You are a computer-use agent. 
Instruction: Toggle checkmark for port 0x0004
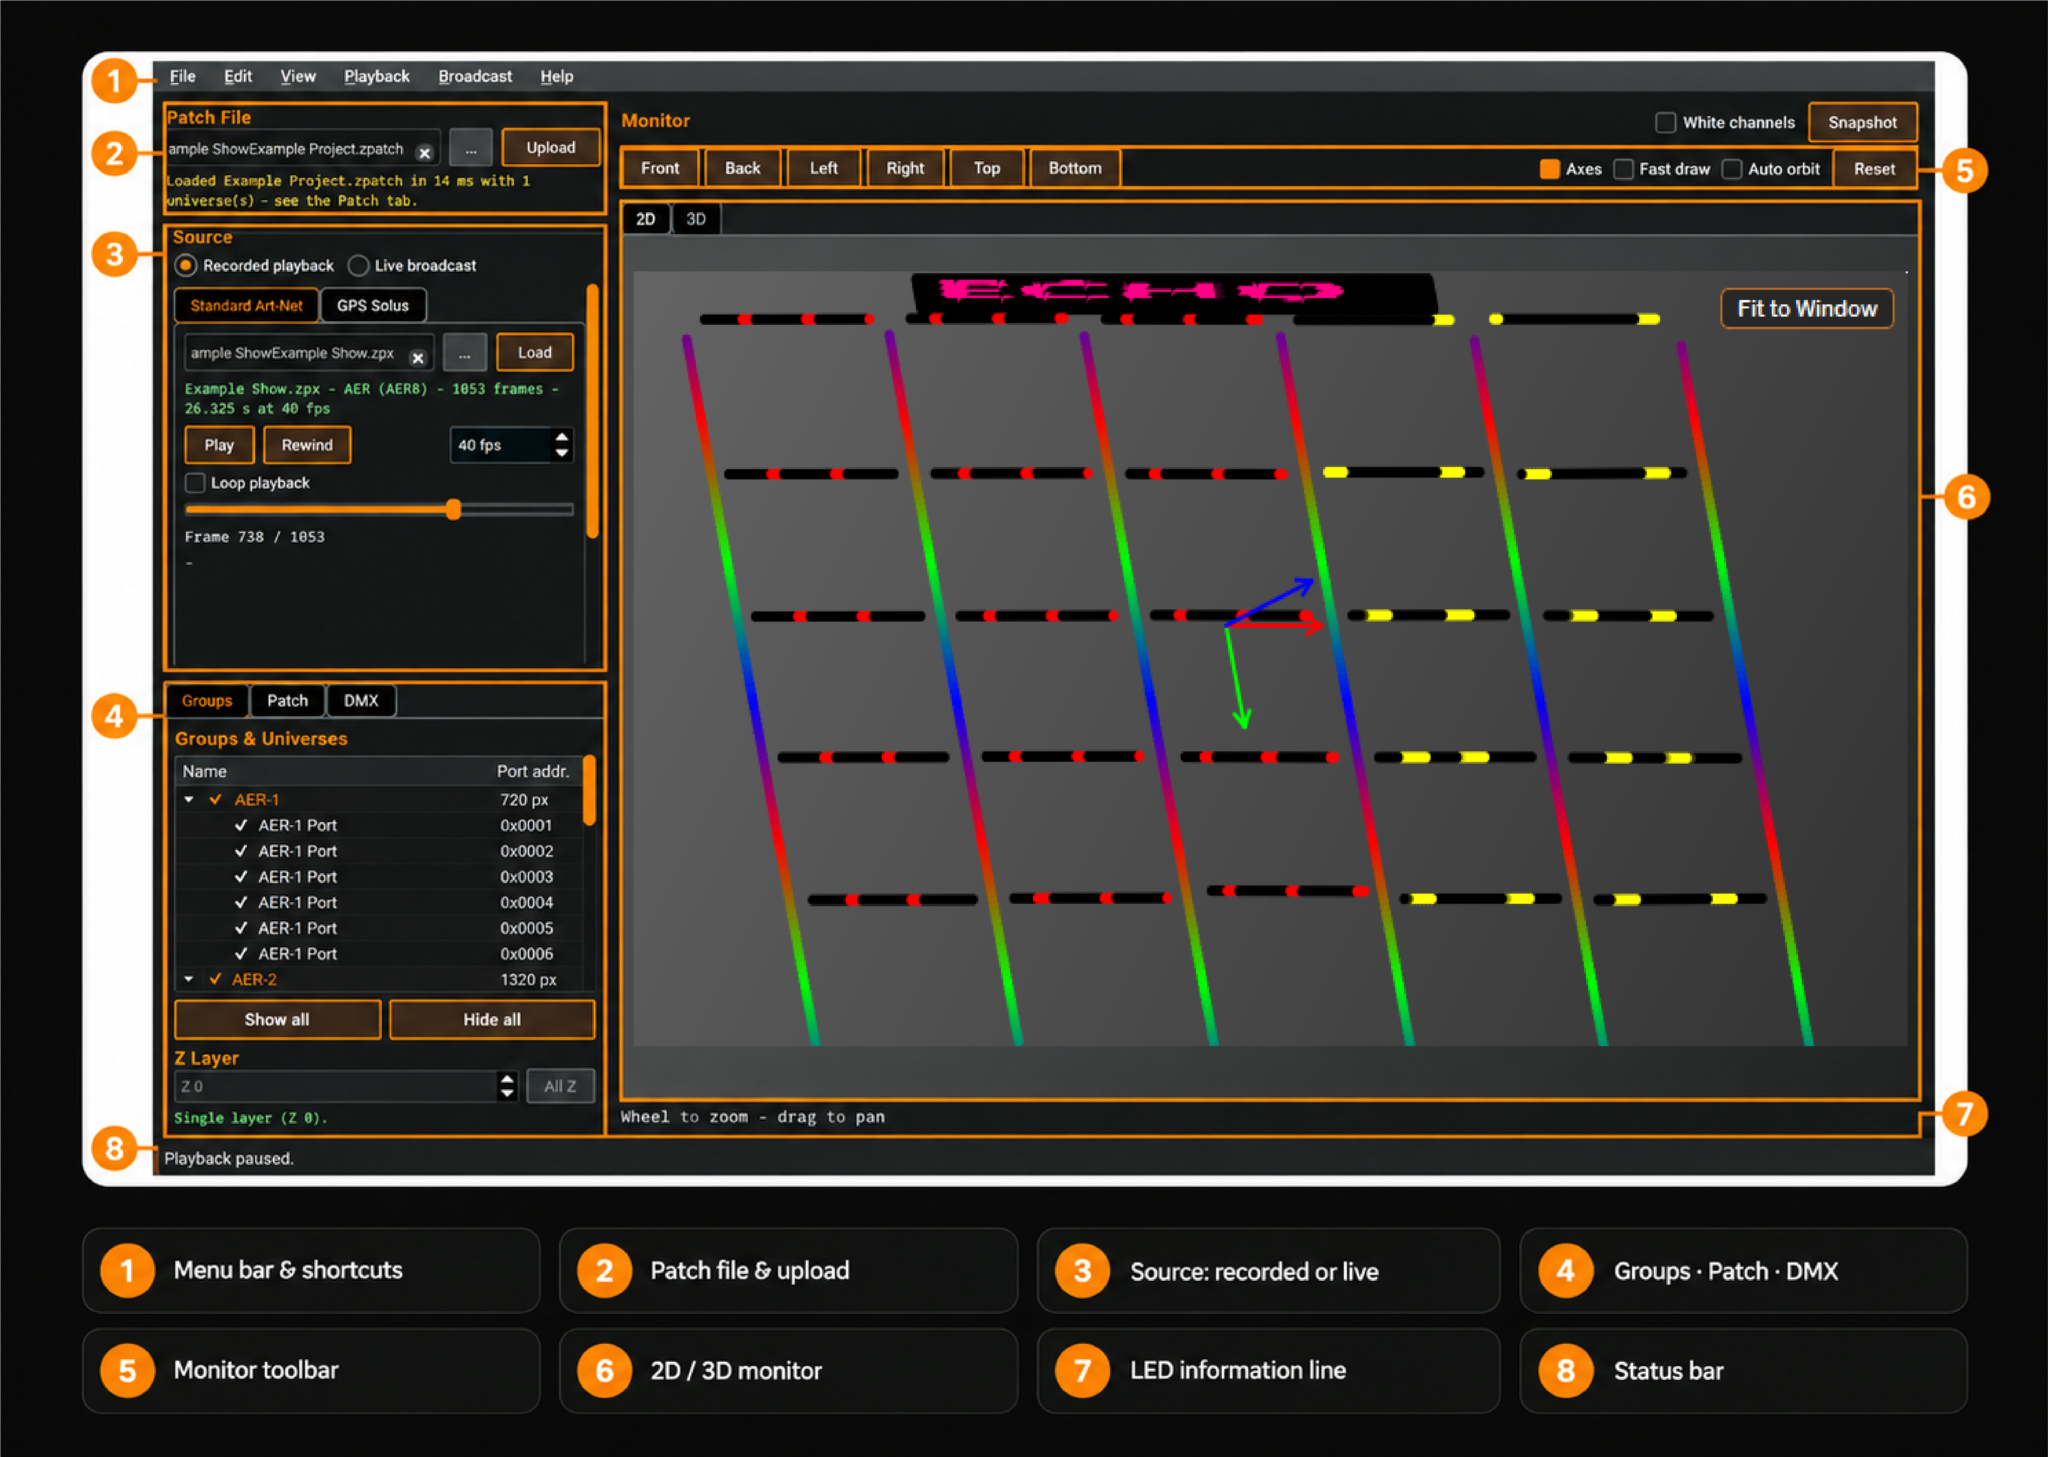tap(241, 902)
